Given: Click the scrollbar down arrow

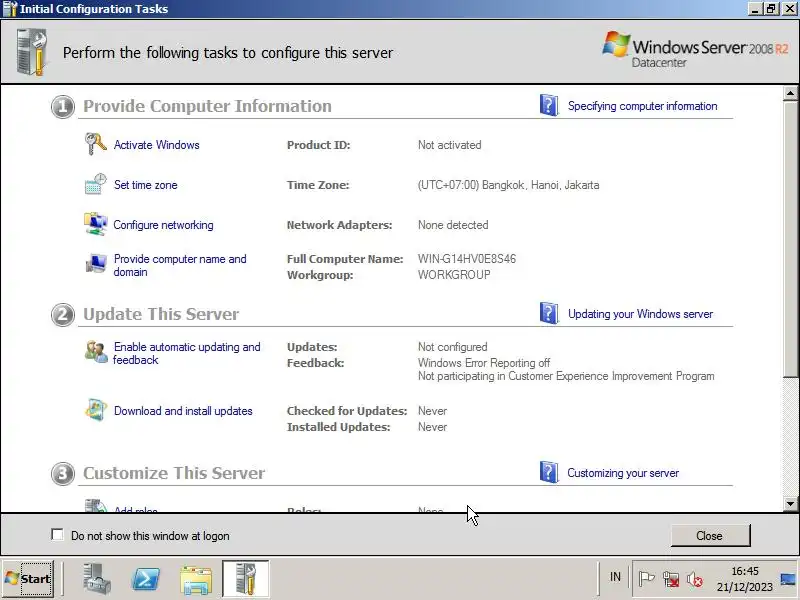Looking at the screenshot, I should point(790,504).
